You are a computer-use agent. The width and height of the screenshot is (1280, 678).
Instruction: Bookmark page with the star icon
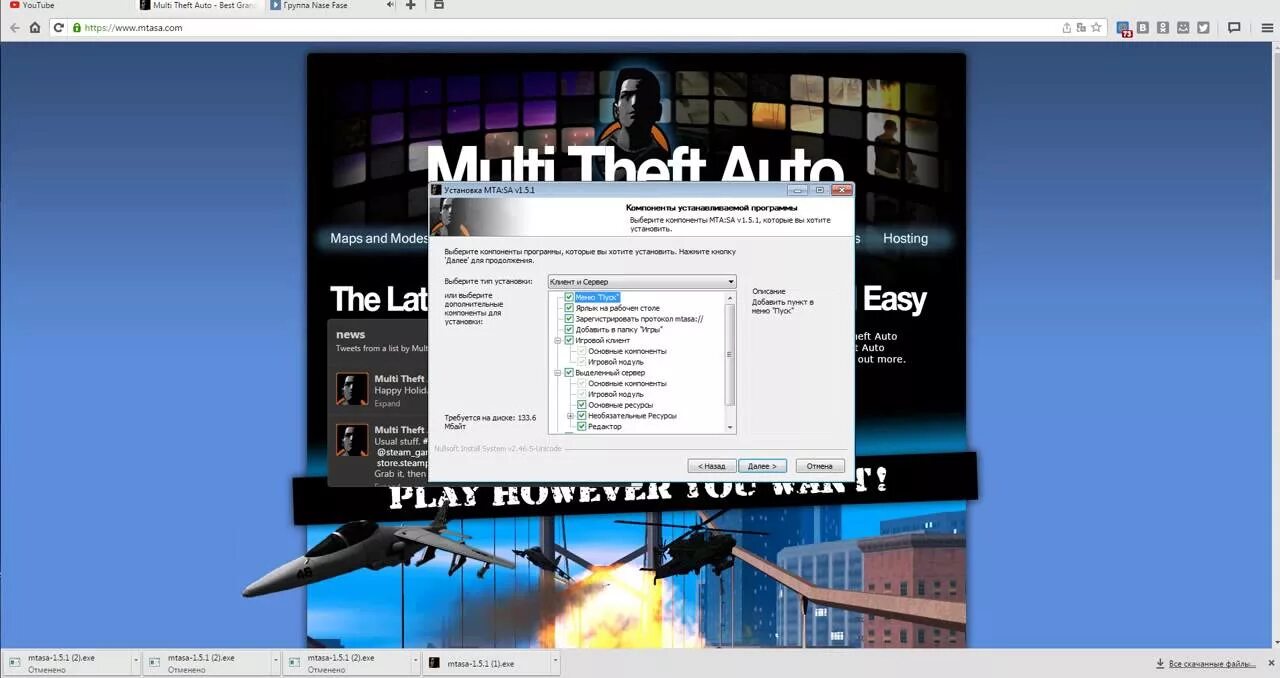point(1096,28)
